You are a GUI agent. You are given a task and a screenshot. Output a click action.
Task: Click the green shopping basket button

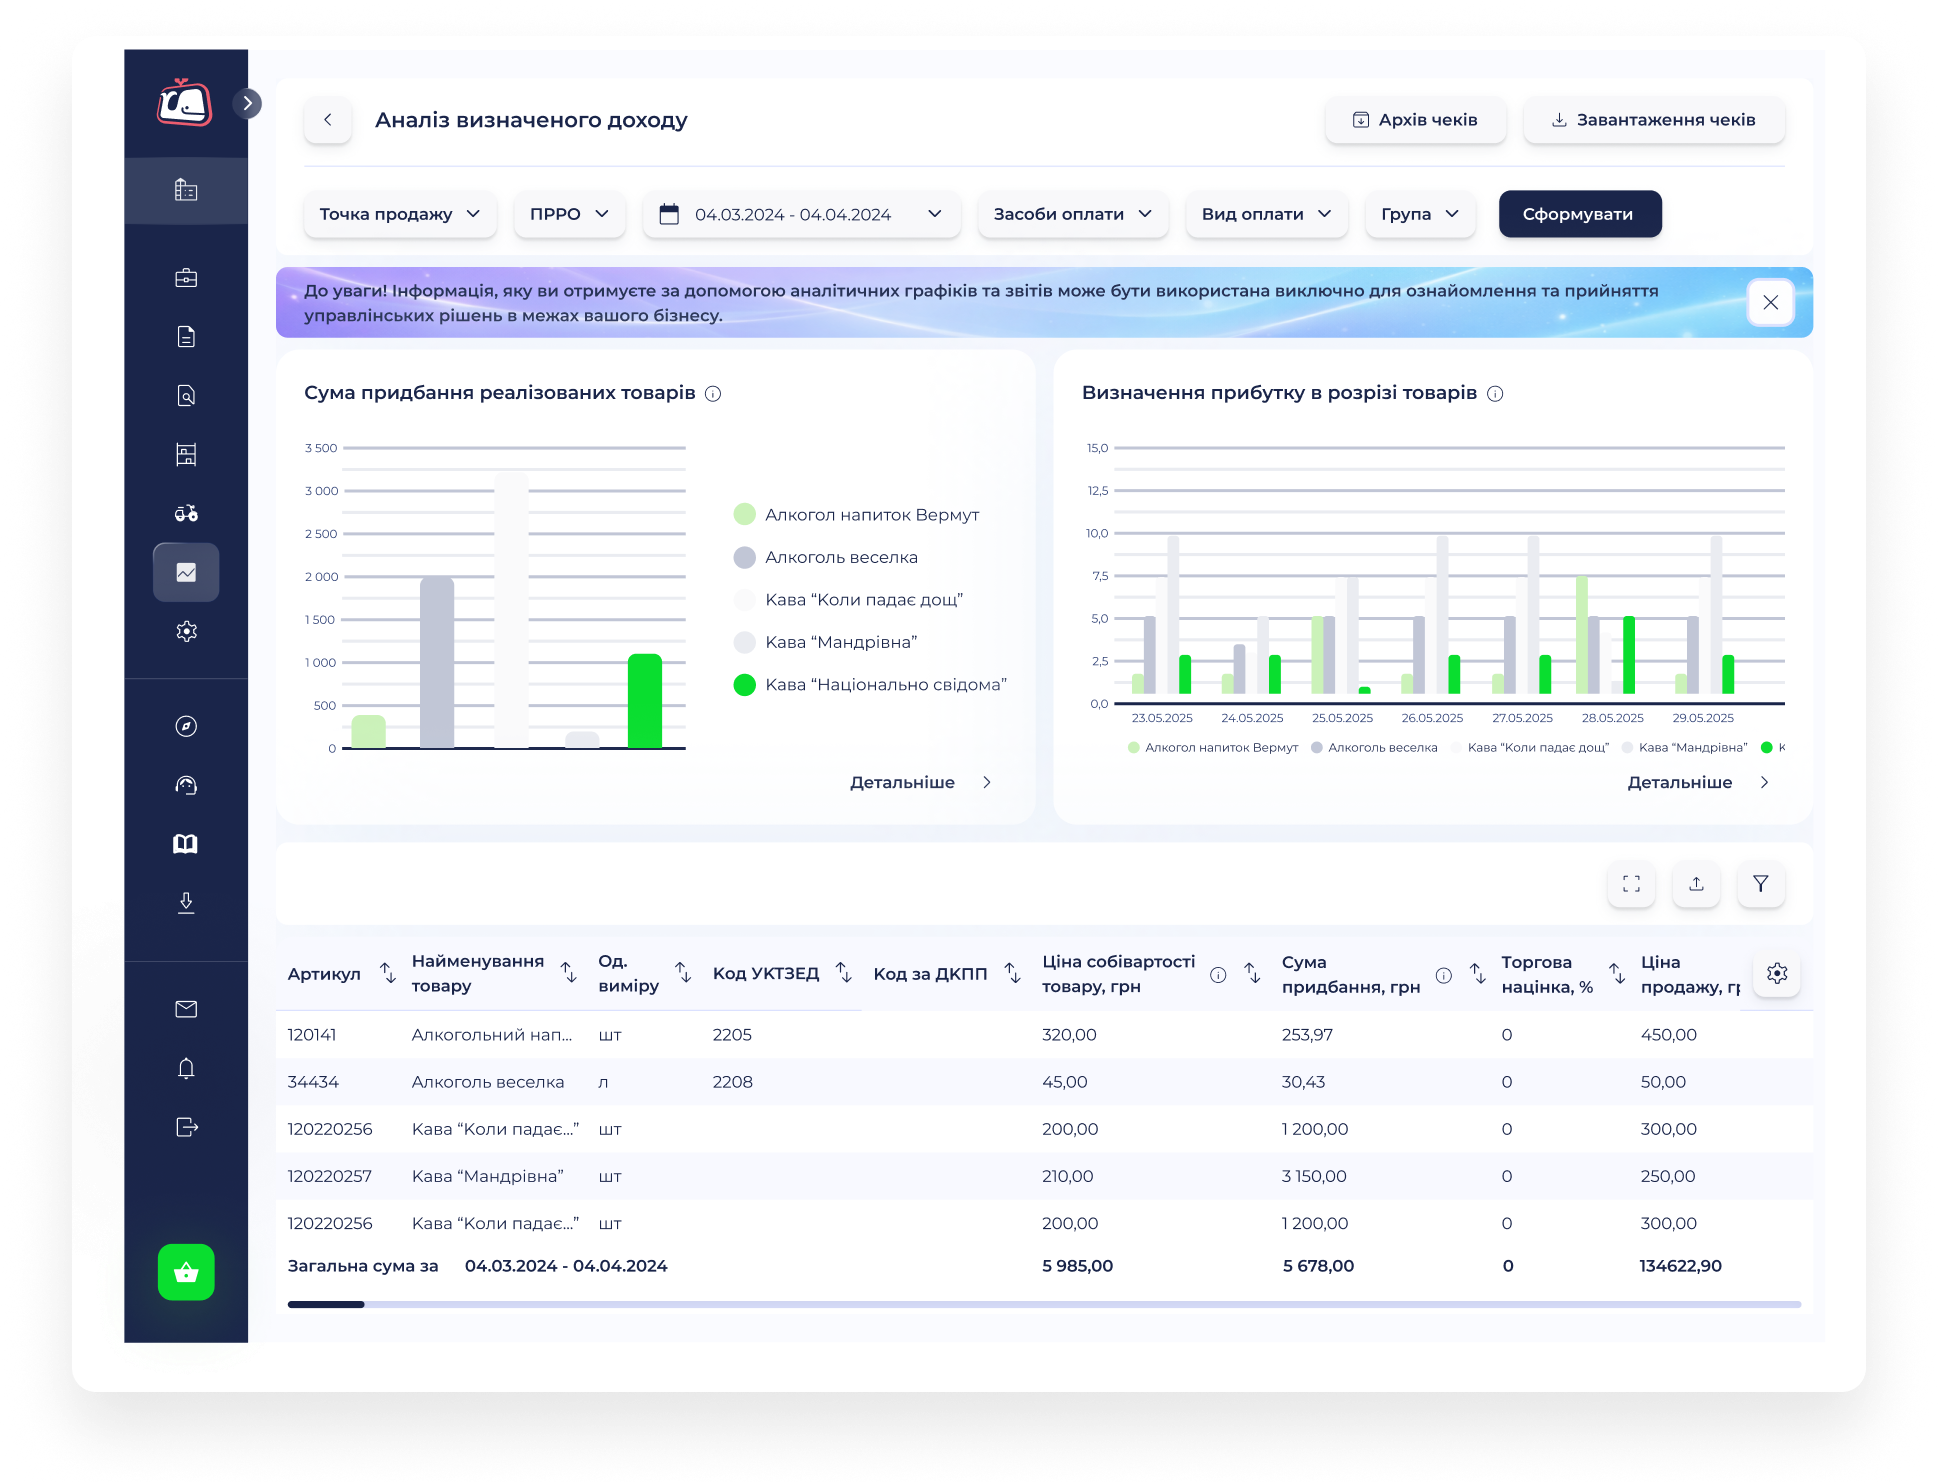(x=186, y=1272)
